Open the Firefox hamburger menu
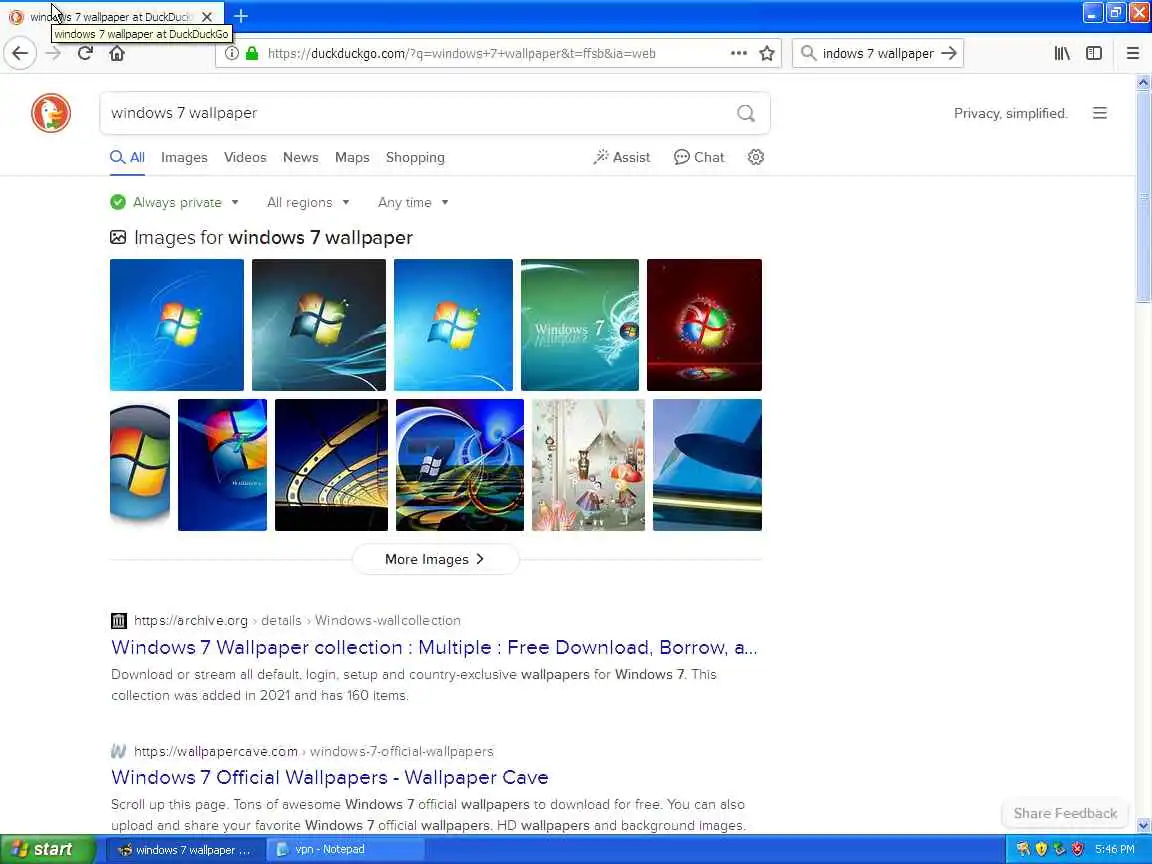 pos(1132,53)
